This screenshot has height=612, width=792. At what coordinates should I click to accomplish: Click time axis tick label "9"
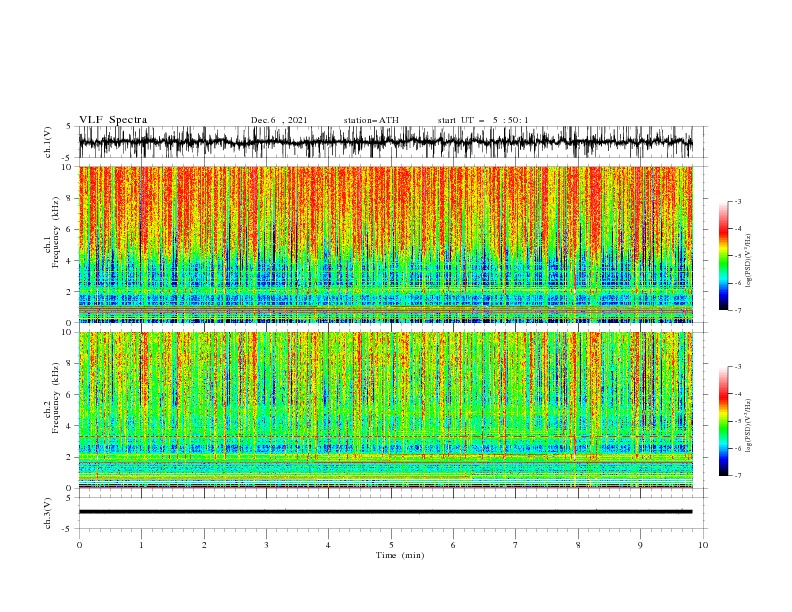pyautogui.click(x=640, y=545)
